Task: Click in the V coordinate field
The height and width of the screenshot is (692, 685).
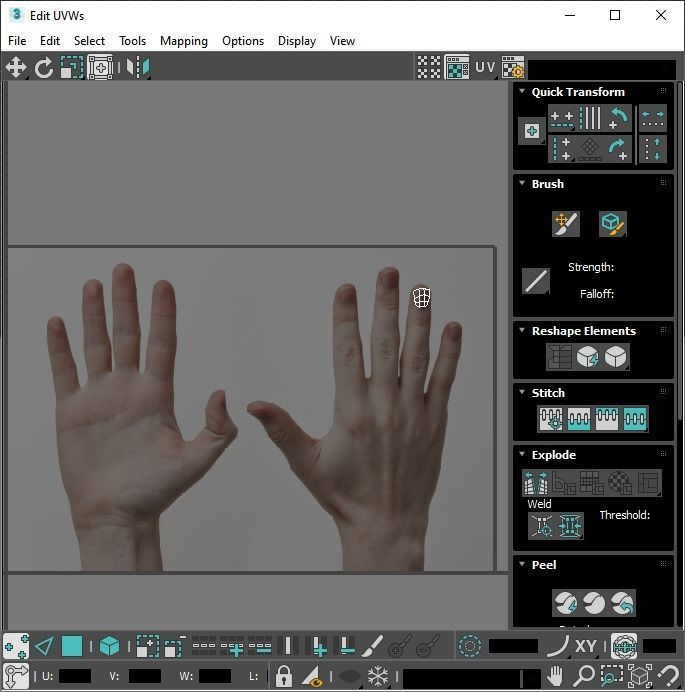Action: pos(145,676)
